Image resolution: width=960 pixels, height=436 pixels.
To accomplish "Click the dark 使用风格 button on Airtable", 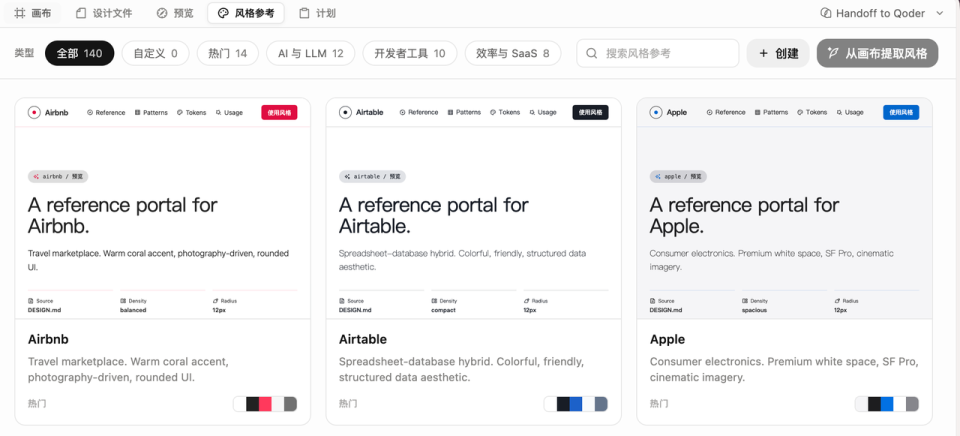I will (591, 113).
